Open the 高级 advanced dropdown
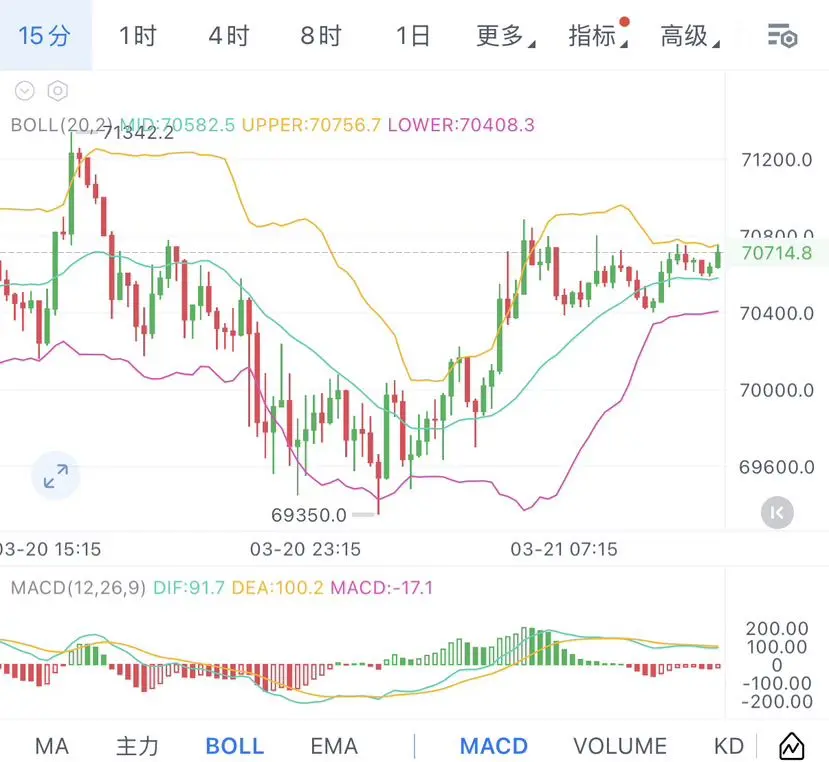 tap(689, 36)
